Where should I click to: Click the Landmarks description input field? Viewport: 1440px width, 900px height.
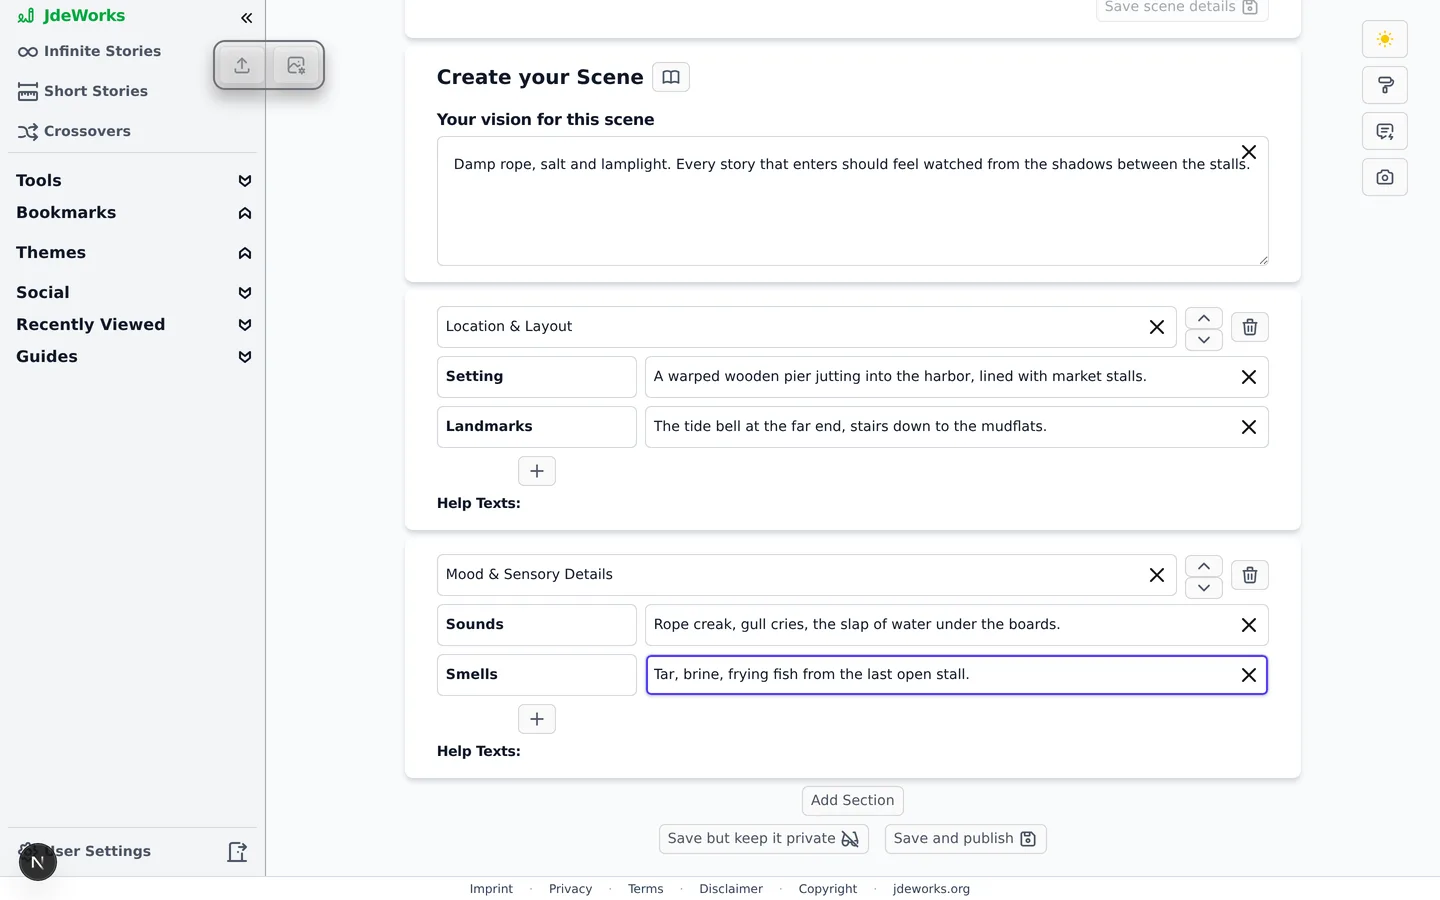click(x=940, y=427)
